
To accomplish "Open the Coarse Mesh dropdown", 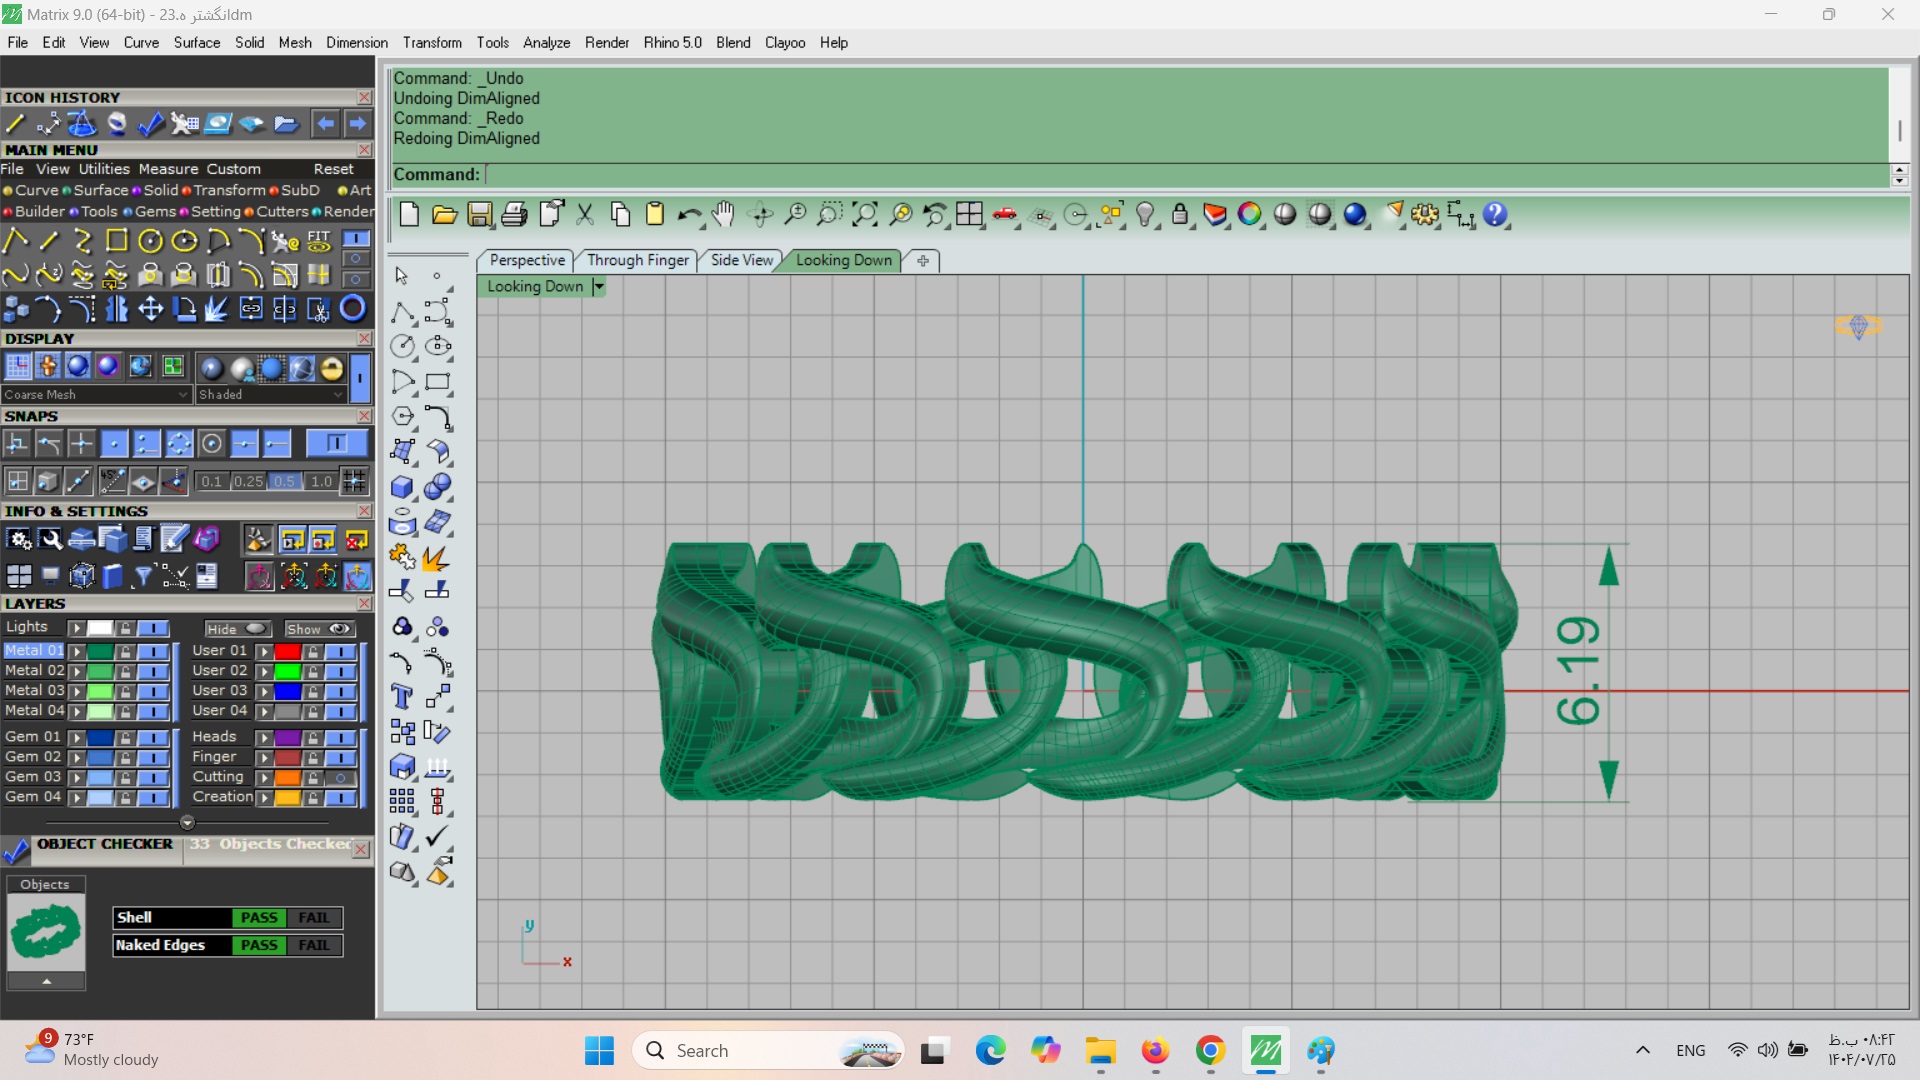I will [x=183, y=395].
